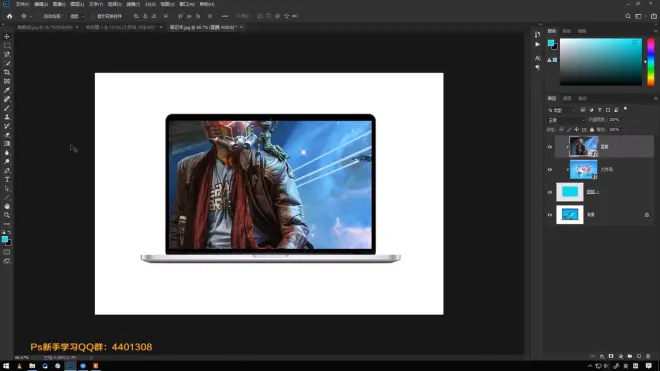This screenshot has height=371, width=660.
Task: Open the History panel icon in the collapsed dock
Action: (x=538, y=35)
